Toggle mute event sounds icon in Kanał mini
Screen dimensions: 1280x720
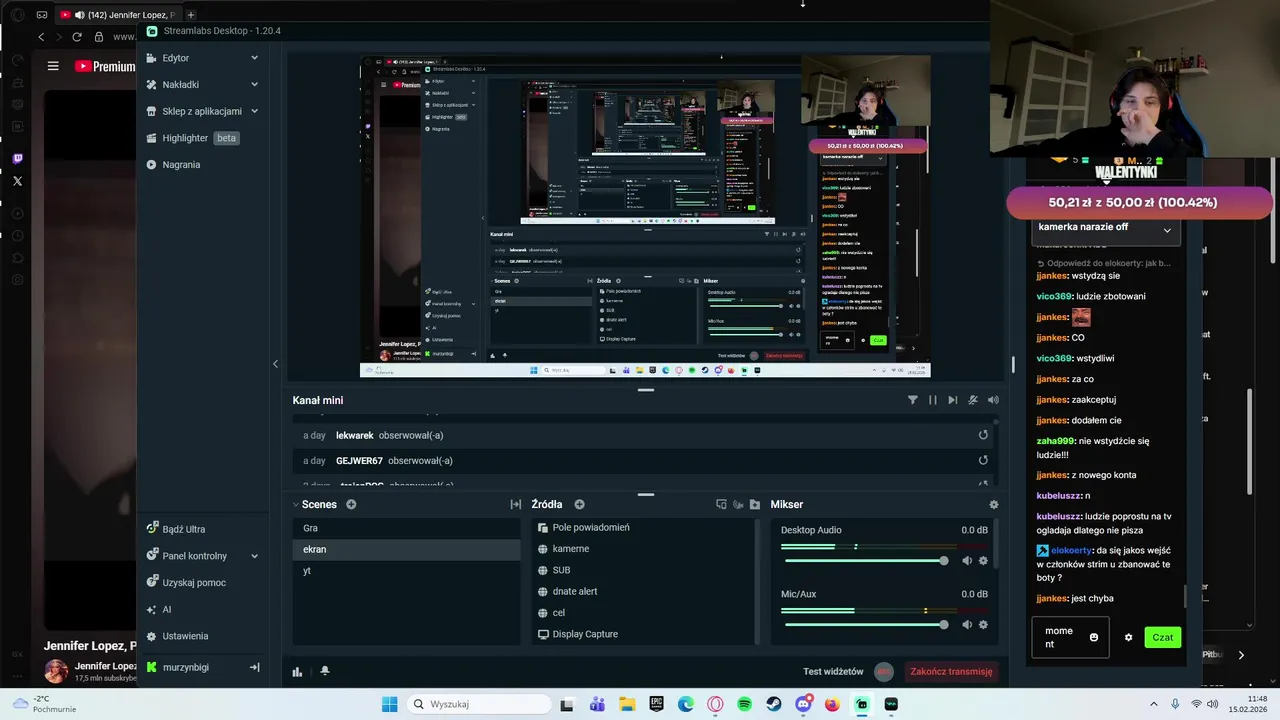(972, 400)
